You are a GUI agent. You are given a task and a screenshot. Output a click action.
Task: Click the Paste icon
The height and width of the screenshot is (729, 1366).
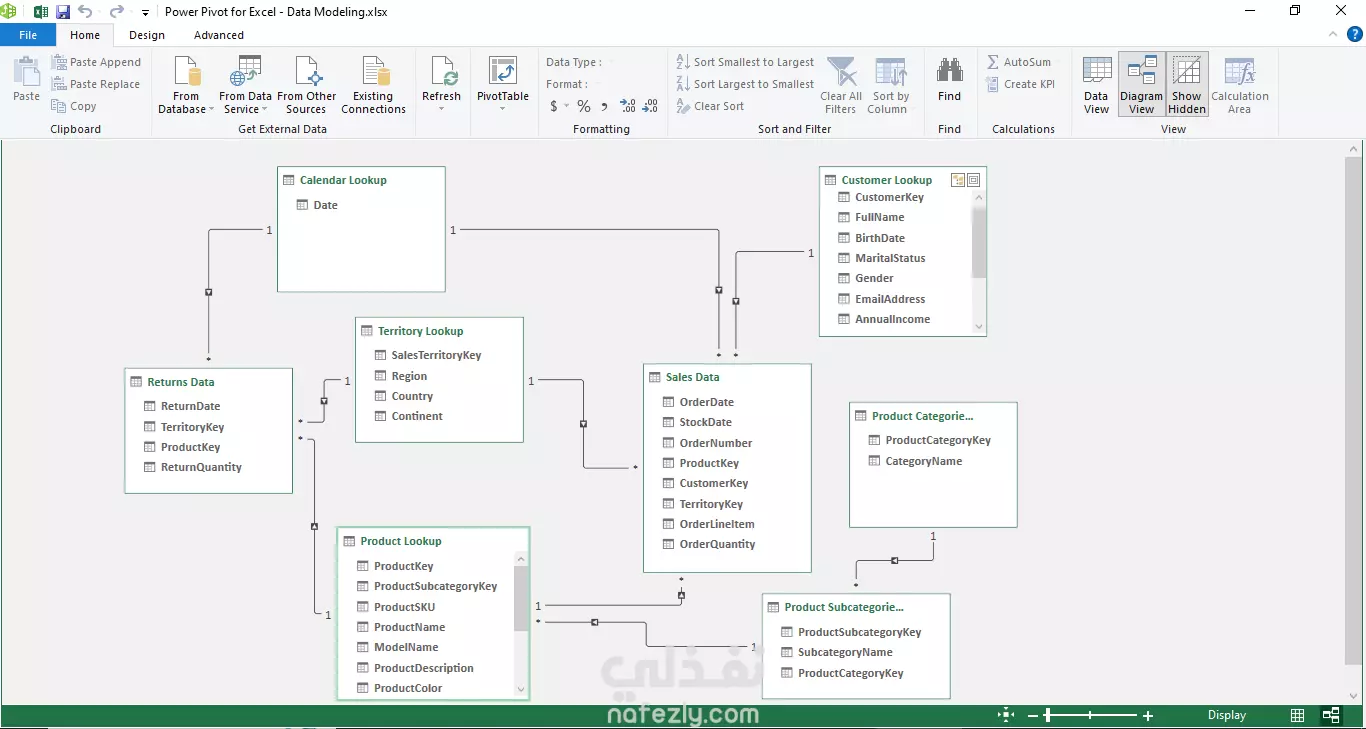click(x=26, y=72)
